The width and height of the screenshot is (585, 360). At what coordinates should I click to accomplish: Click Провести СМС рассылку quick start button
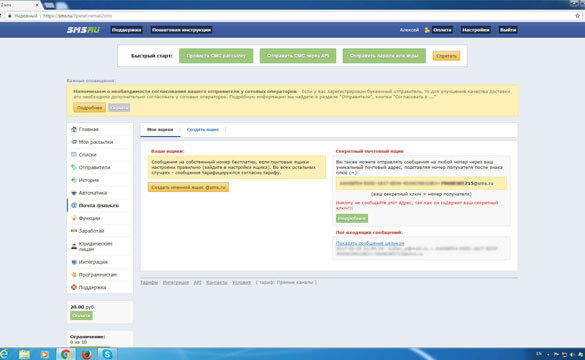[x=216, y=56]
